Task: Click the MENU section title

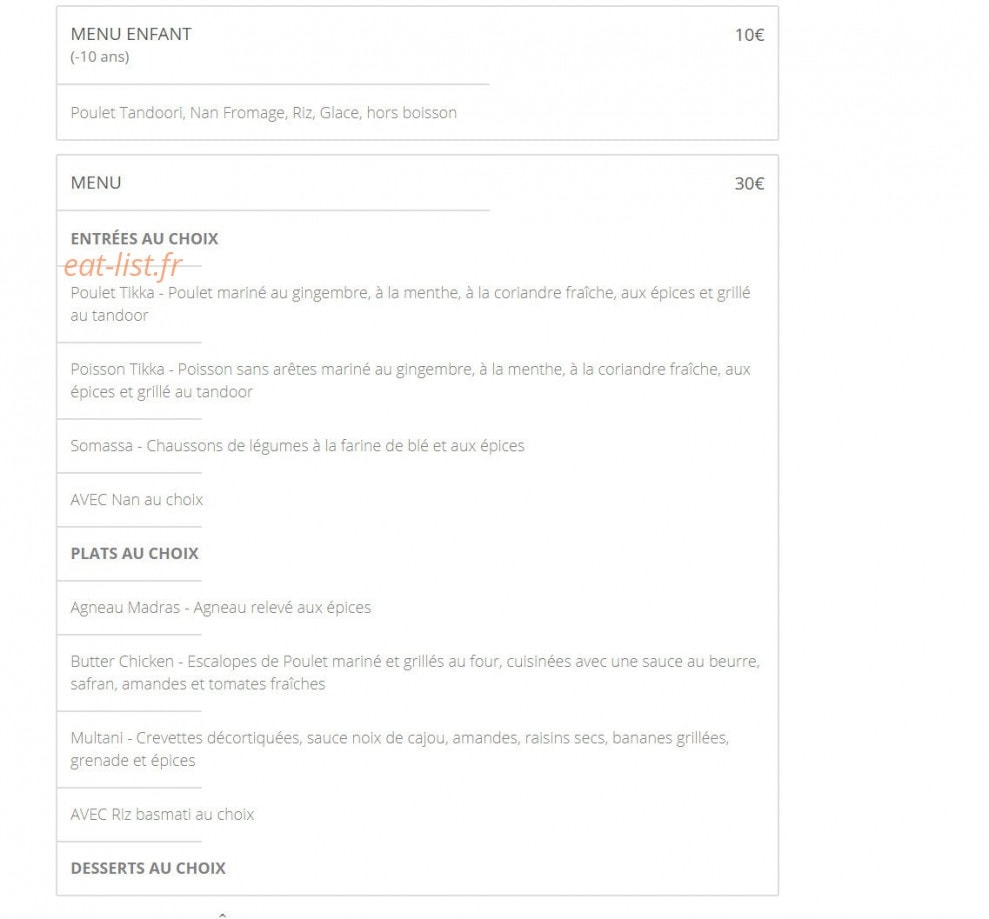Action: [x=96, y=183]
